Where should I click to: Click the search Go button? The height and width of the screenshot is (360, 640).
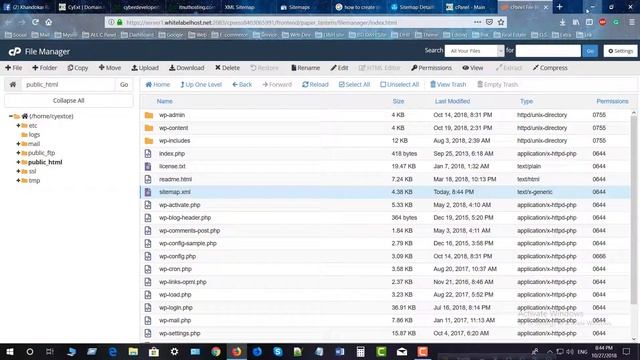[x=590, y=51]
